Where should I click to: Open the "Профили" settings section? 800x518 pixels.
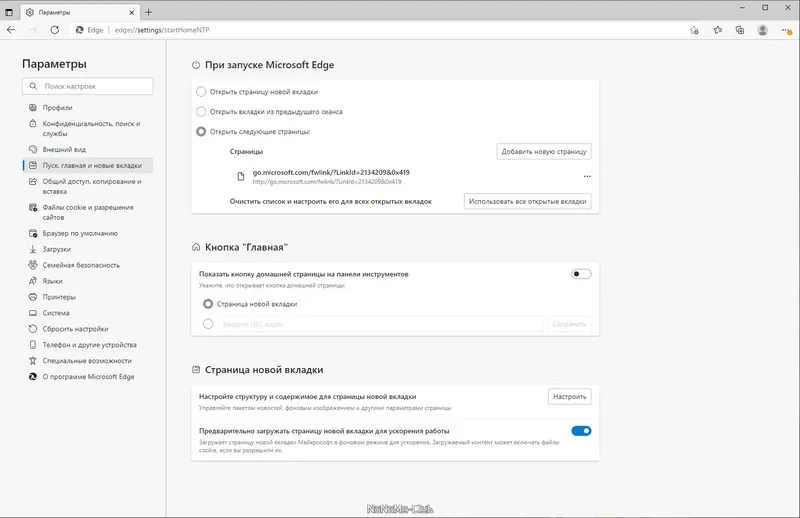pyautogui.click(x=57, y=108)
